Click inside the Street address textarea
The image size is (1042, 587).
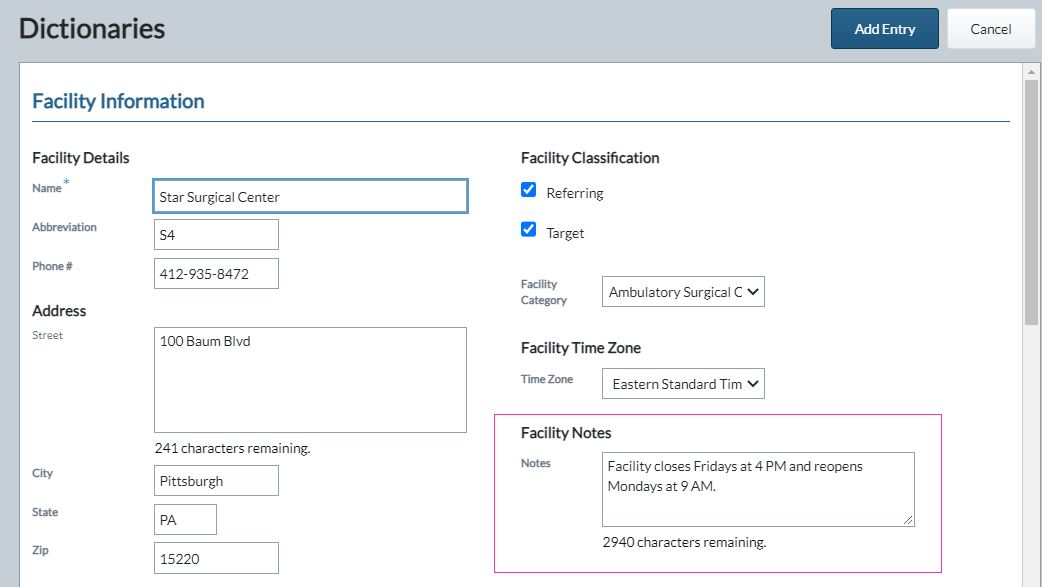(x=310, y=380)
